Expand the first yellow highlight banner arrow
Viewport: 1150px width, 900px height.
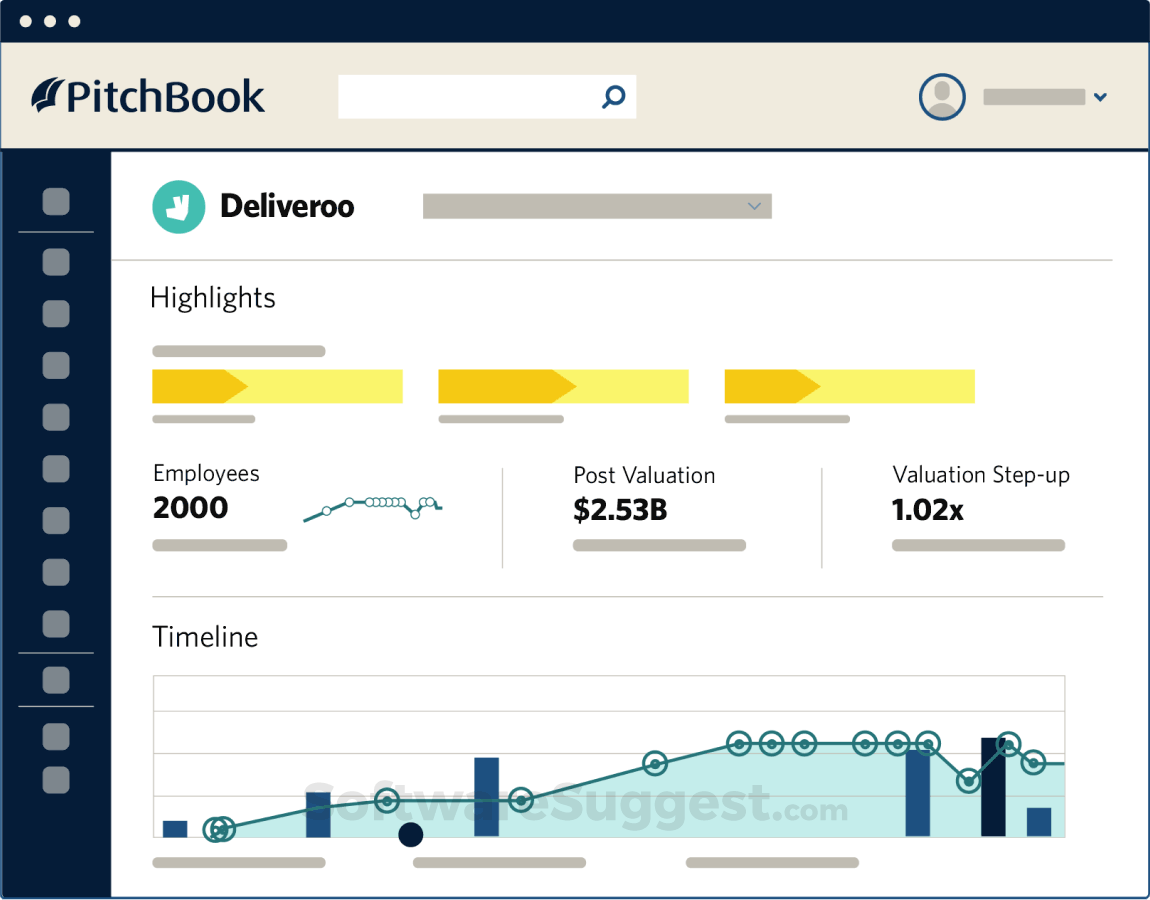(200, 386)
